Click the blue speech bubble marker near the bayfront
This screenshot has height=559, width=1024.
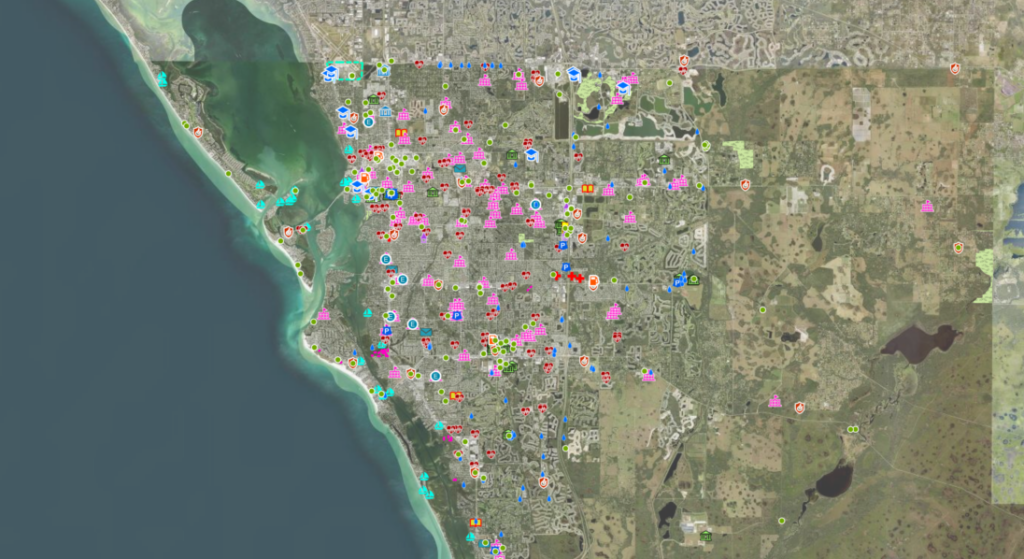pyautogui.click(x=391, y=193)
